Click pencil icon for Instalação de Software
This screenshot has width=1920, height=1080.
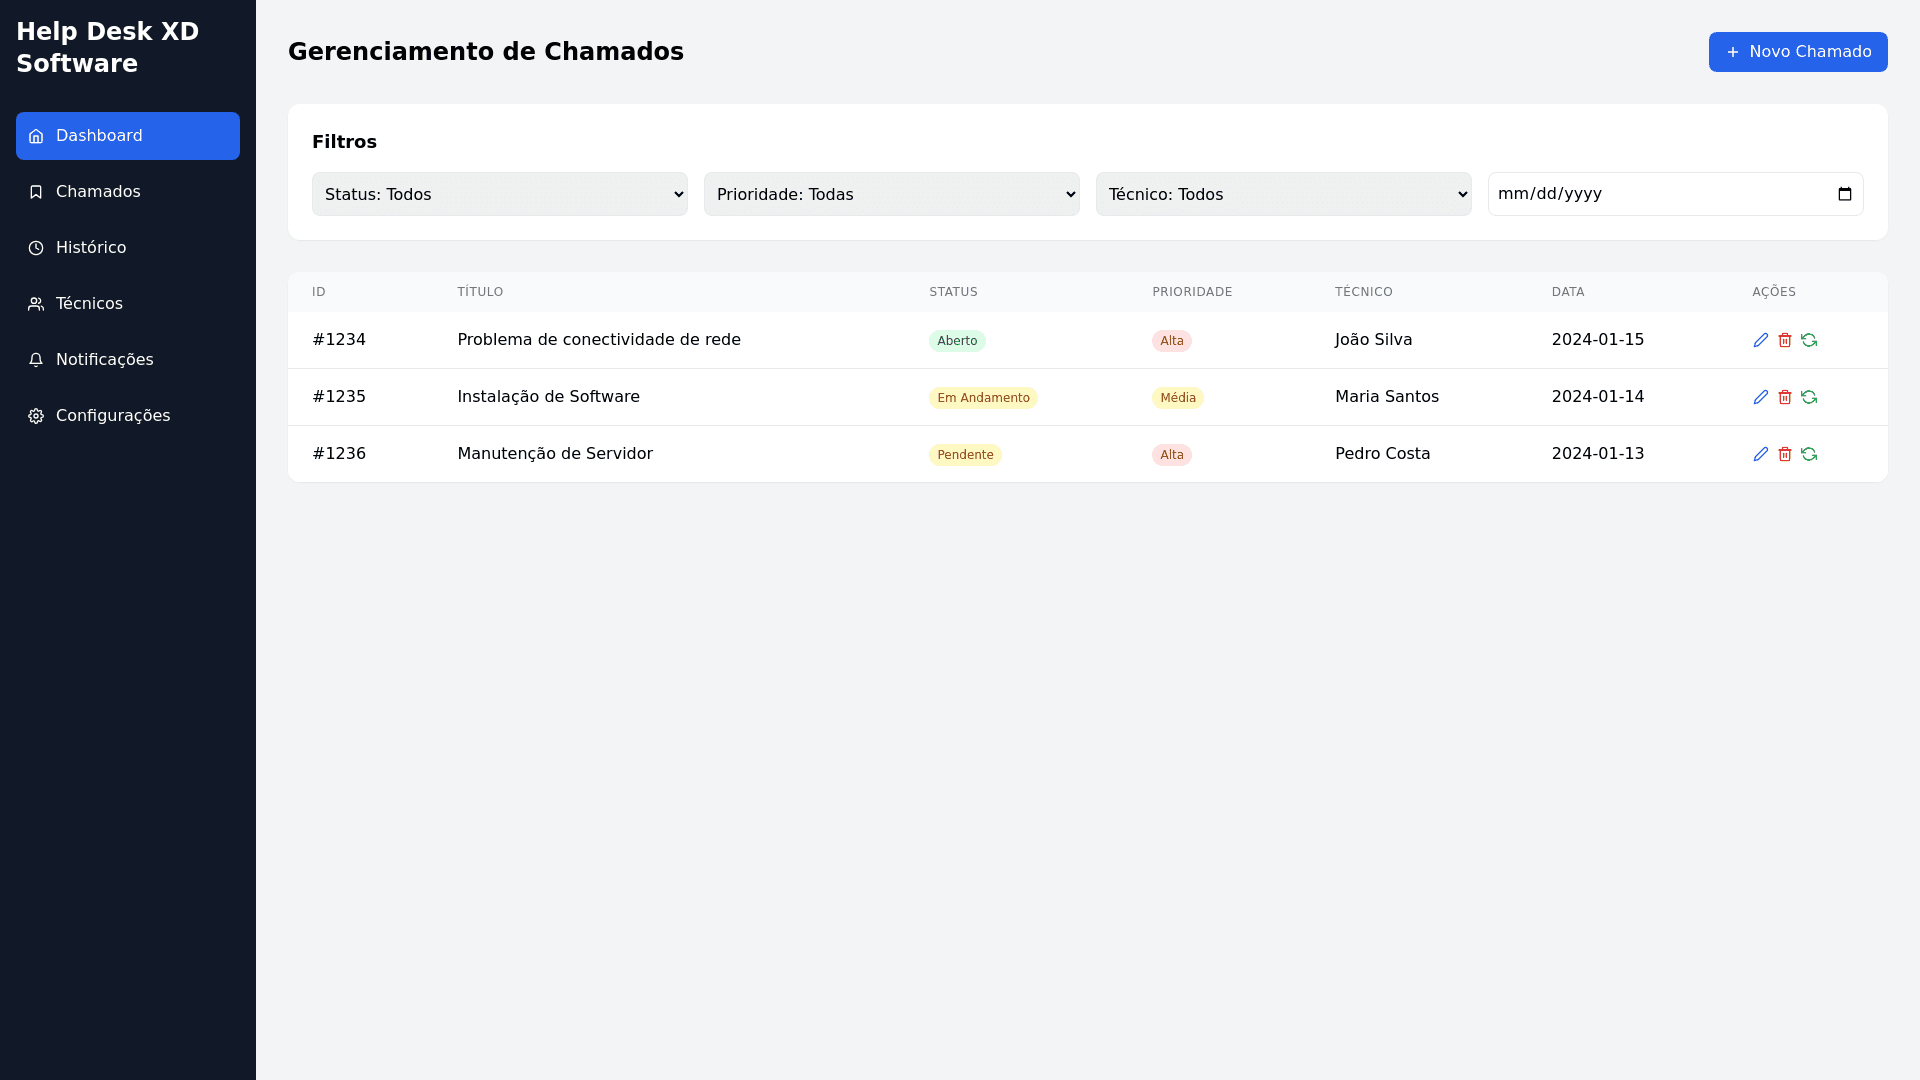coord(1761,397)
